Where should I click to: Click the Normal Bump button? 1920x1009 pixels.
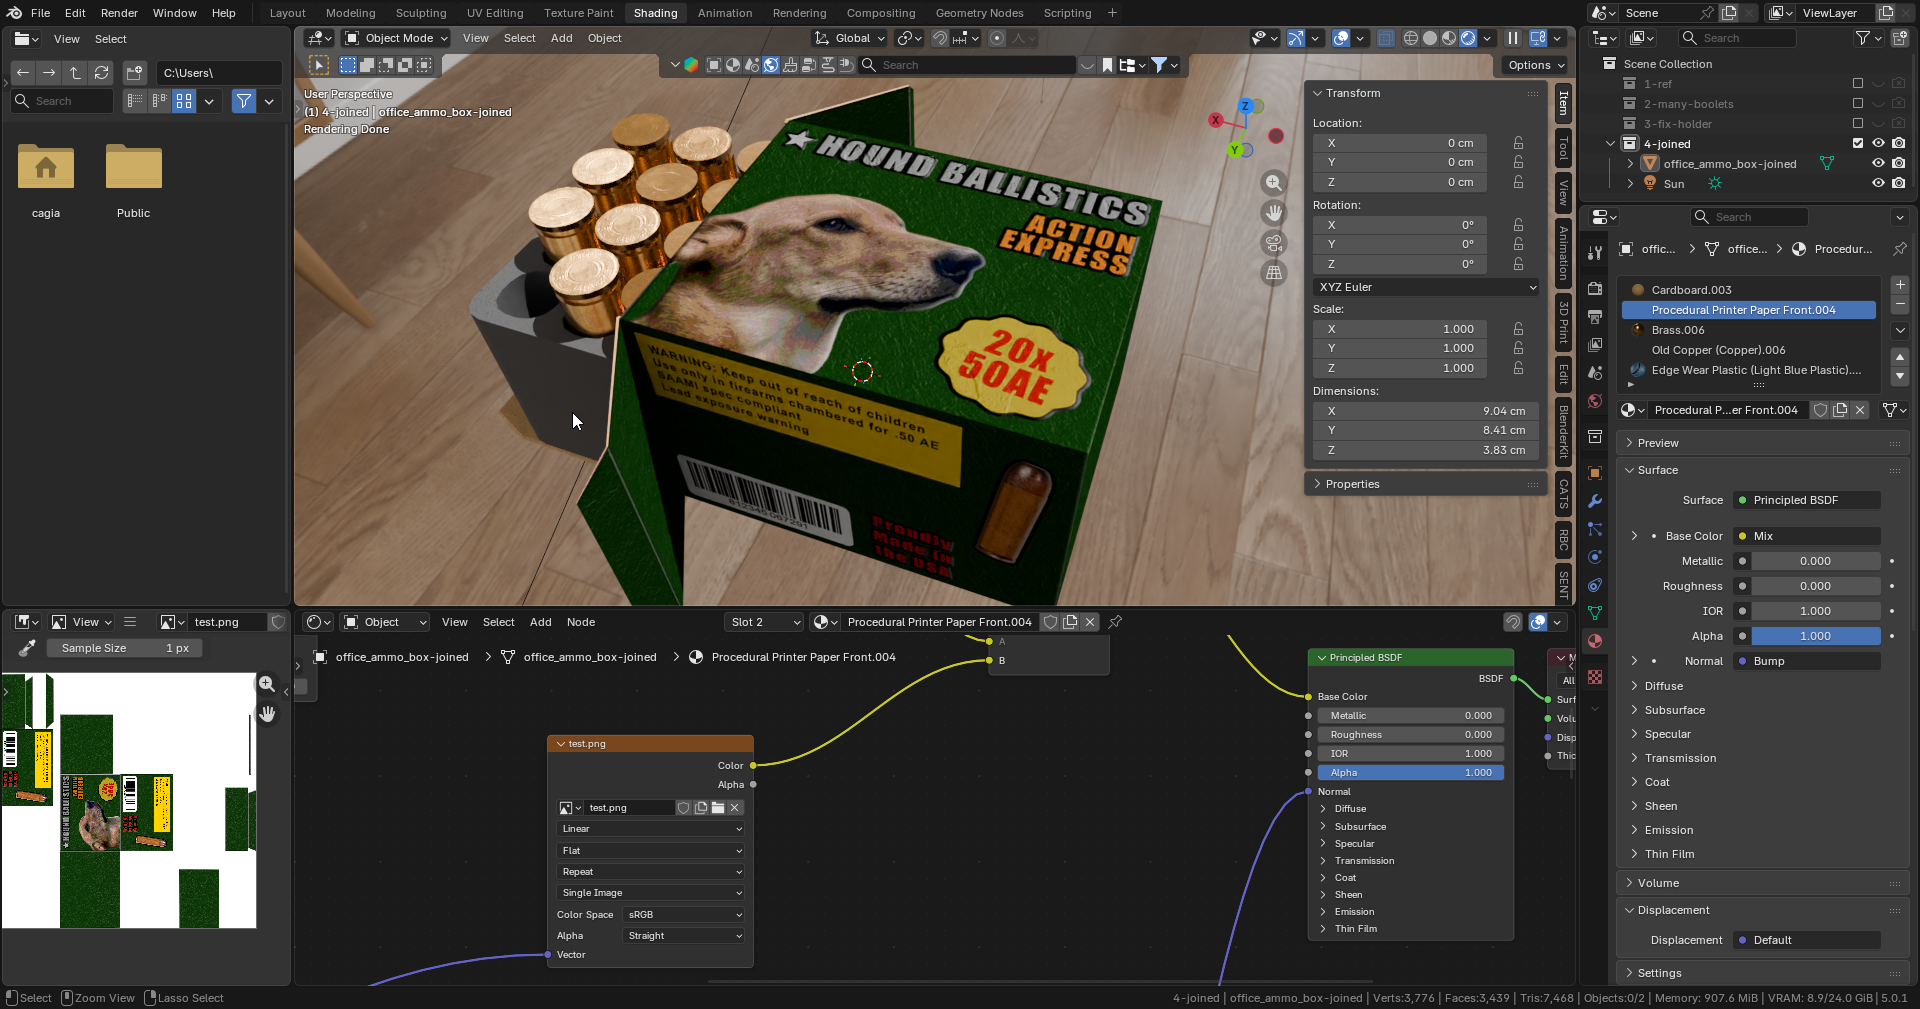1807,661
